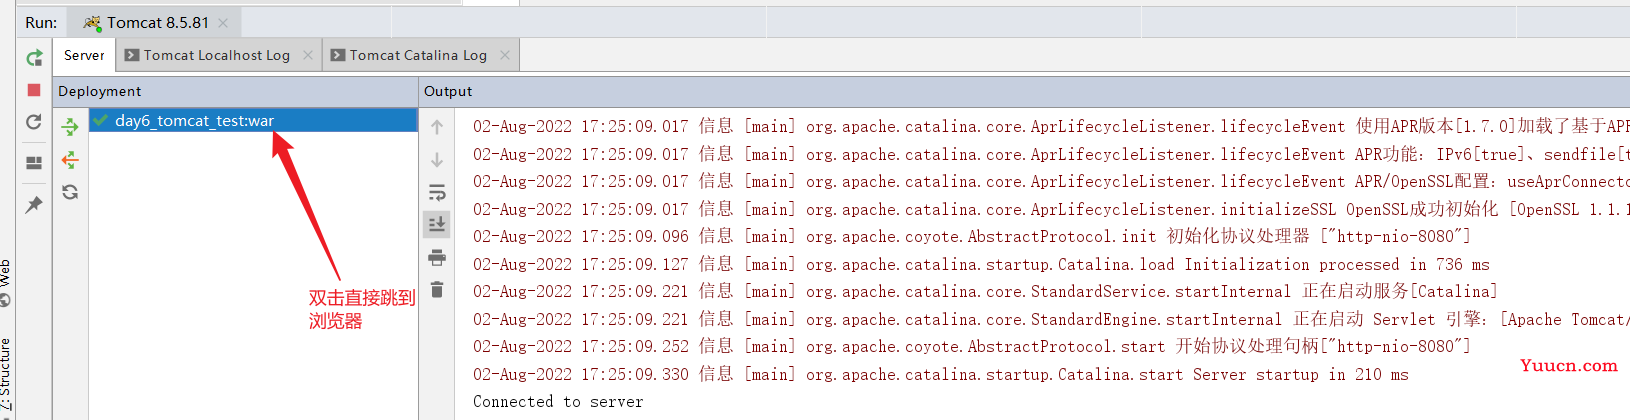
Task: Clear all console output with trash icon
Action: [x=437, y=290]
